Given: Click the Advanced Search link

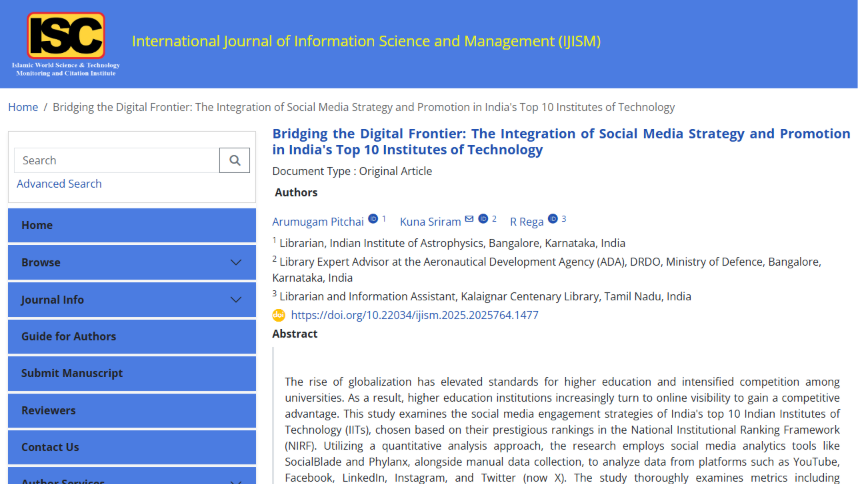Looking at the screenshot, I should (x=59, y=184).
